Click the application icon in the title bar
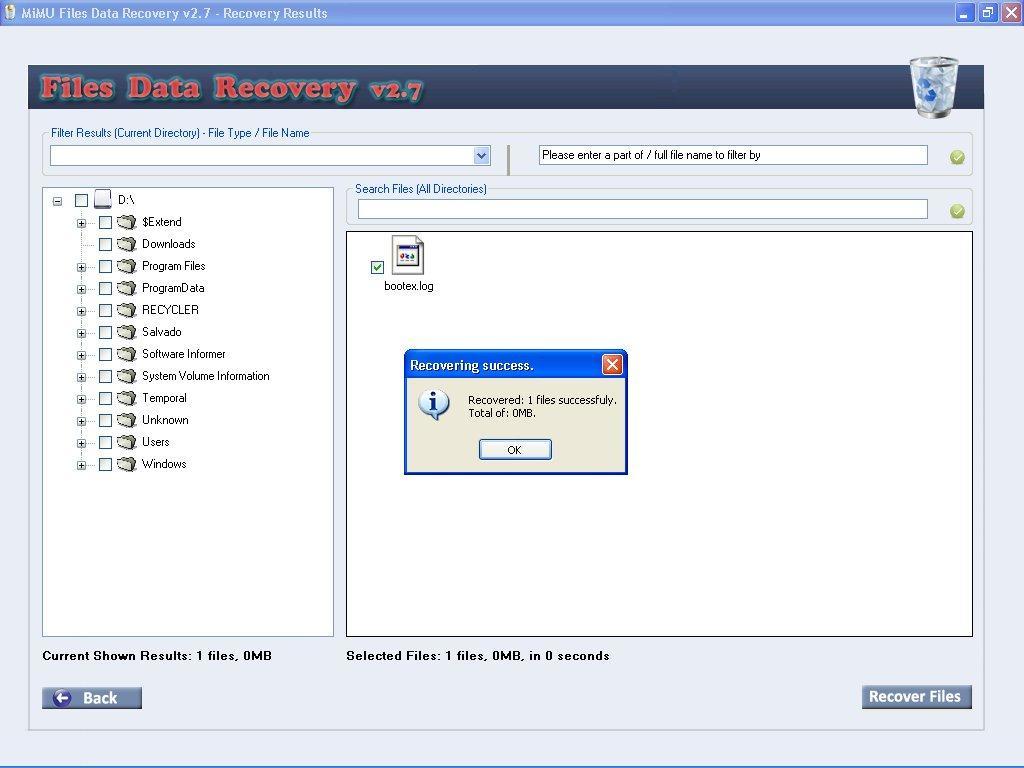 click(10, 12)
